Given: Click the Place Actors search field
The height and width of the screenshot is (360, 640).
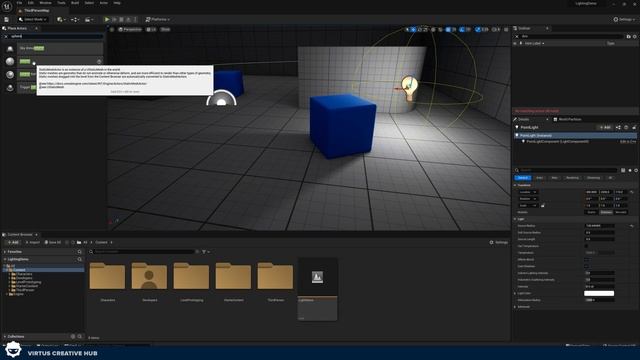Looking at the screenshot, I should (x=56, y=36).
